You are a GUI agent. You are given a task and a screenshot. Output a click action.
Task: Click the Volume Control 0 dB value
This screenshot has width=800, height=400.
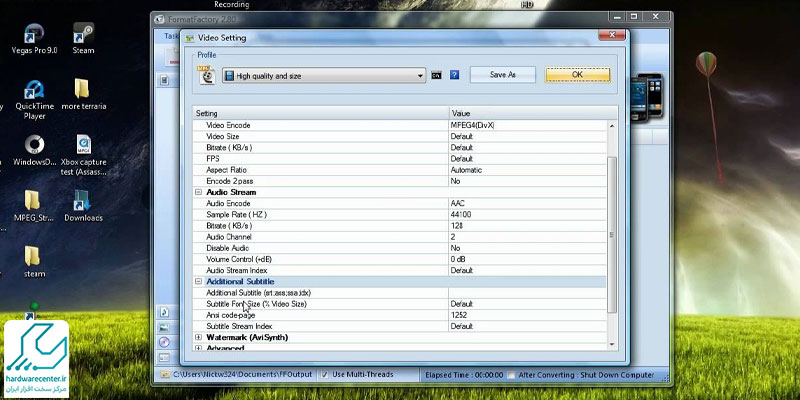tap(528, 259)
